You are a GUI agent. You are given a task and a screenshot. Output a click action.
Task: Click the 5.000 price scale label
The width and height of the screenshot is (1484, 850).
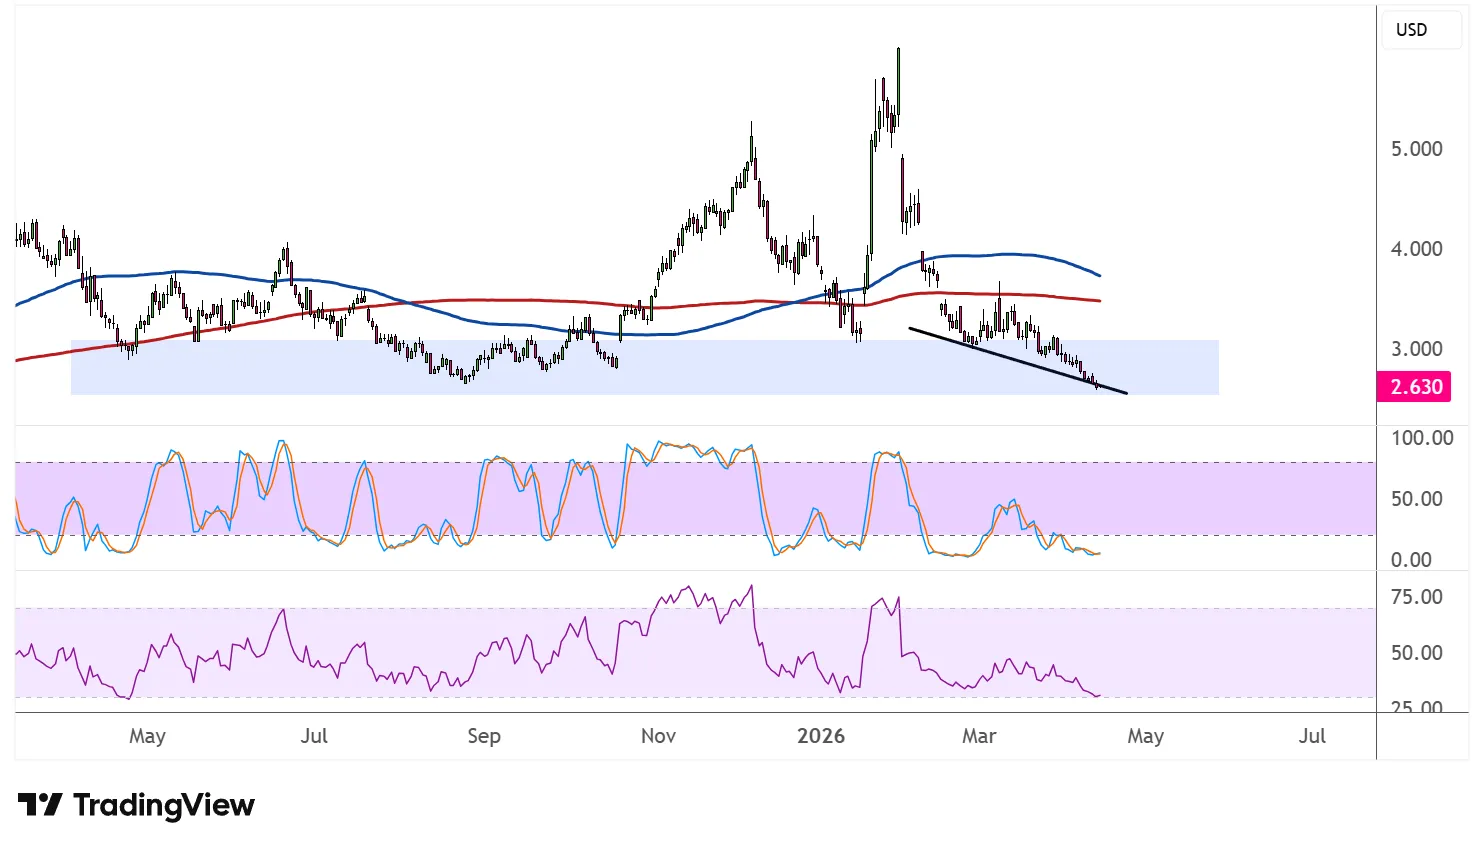(x=1416, y=149)
